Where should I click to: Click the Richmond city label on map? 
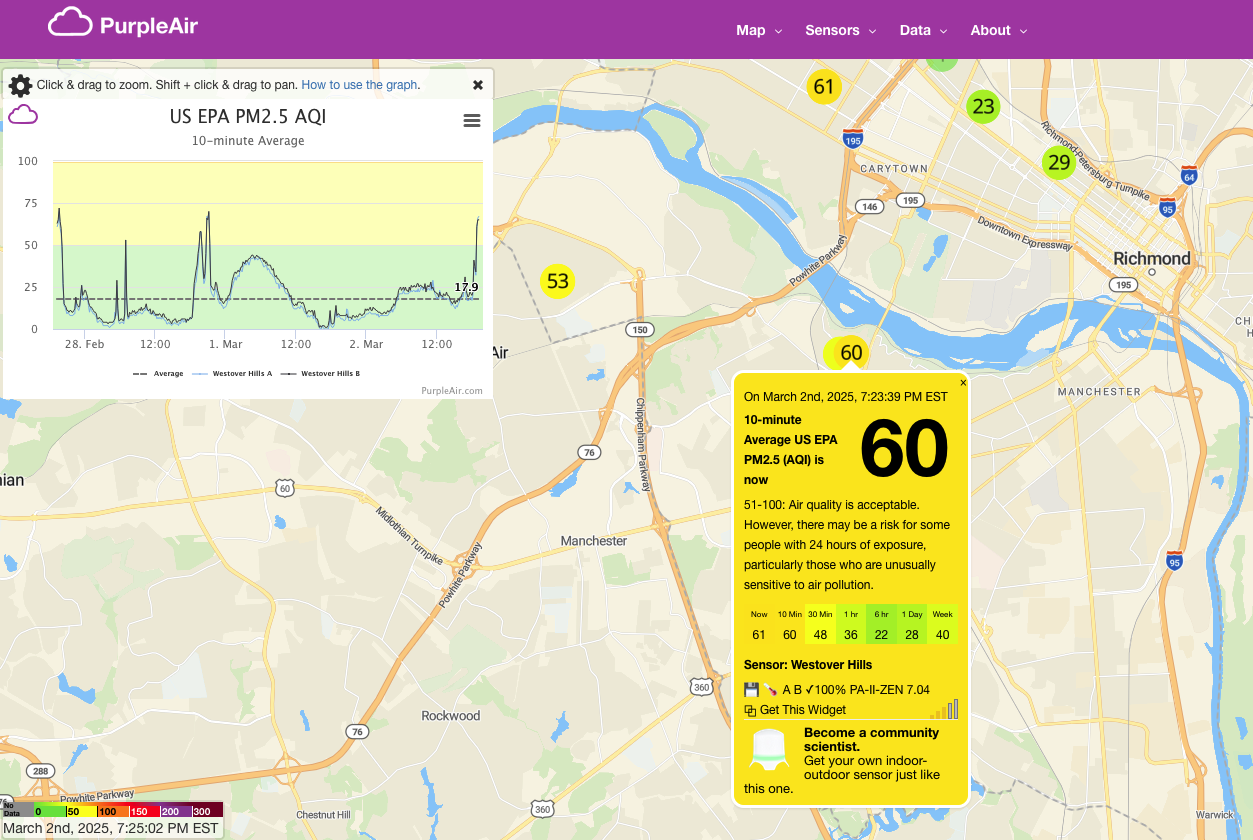[x=1152, y=258]
